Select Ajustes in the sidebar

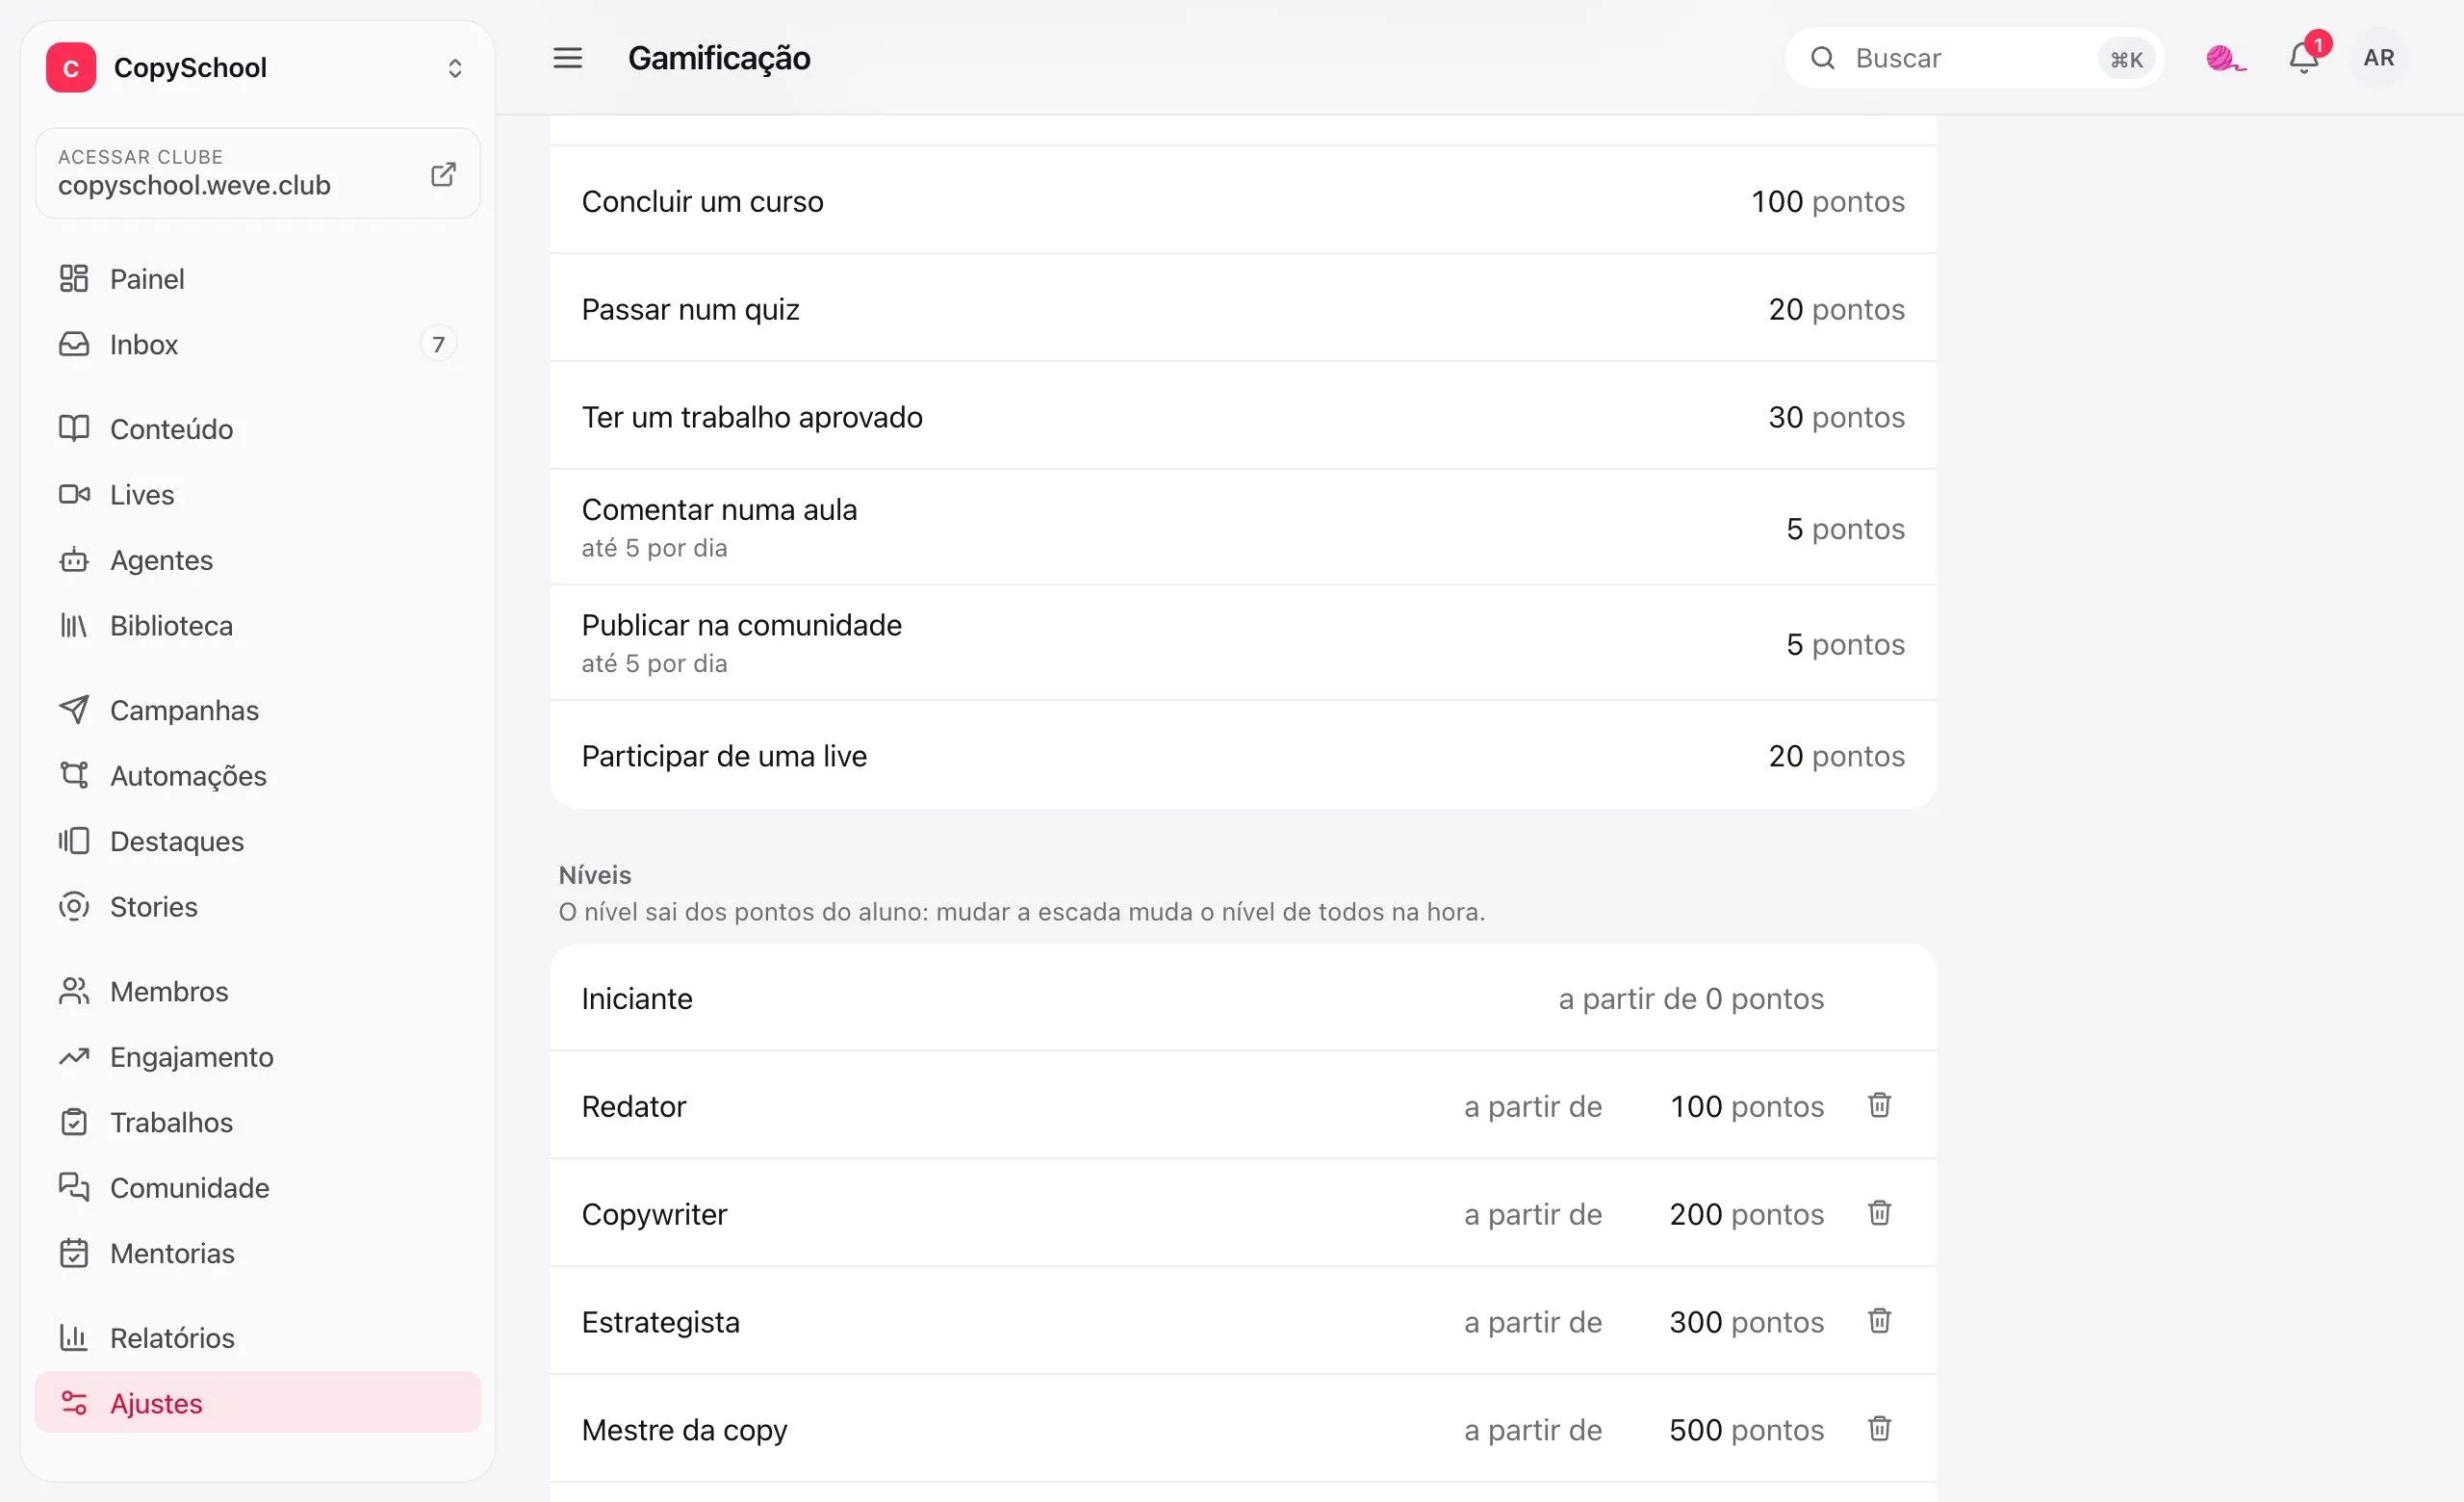point(257,1402)
